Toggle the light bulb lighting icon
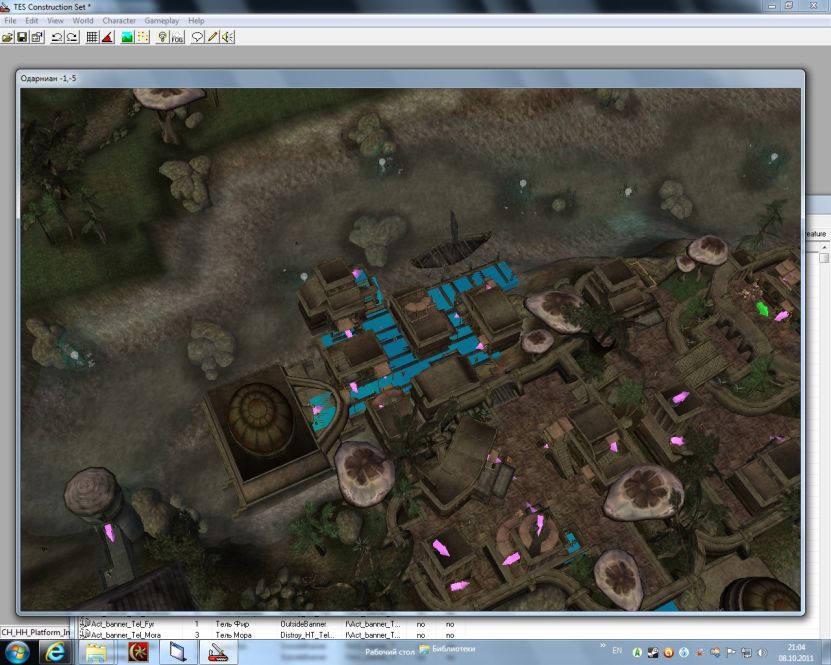Viewport: 831px width, 665px height. click(162, 37)
